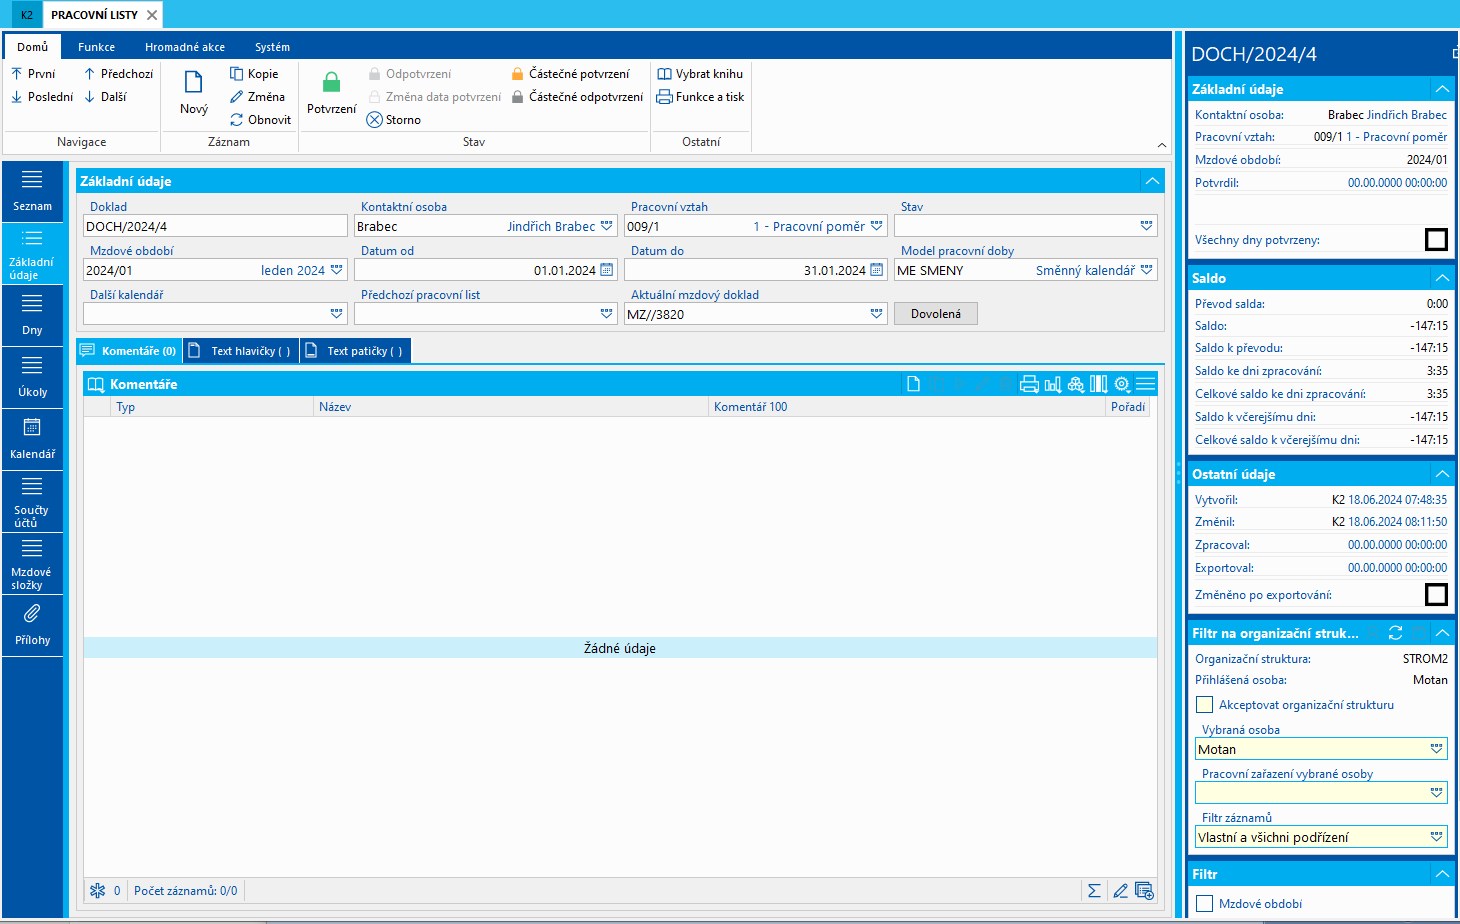Click the snowflake icon in status bar
This screenshot has height=924, width=1460.
pos(97,890)
